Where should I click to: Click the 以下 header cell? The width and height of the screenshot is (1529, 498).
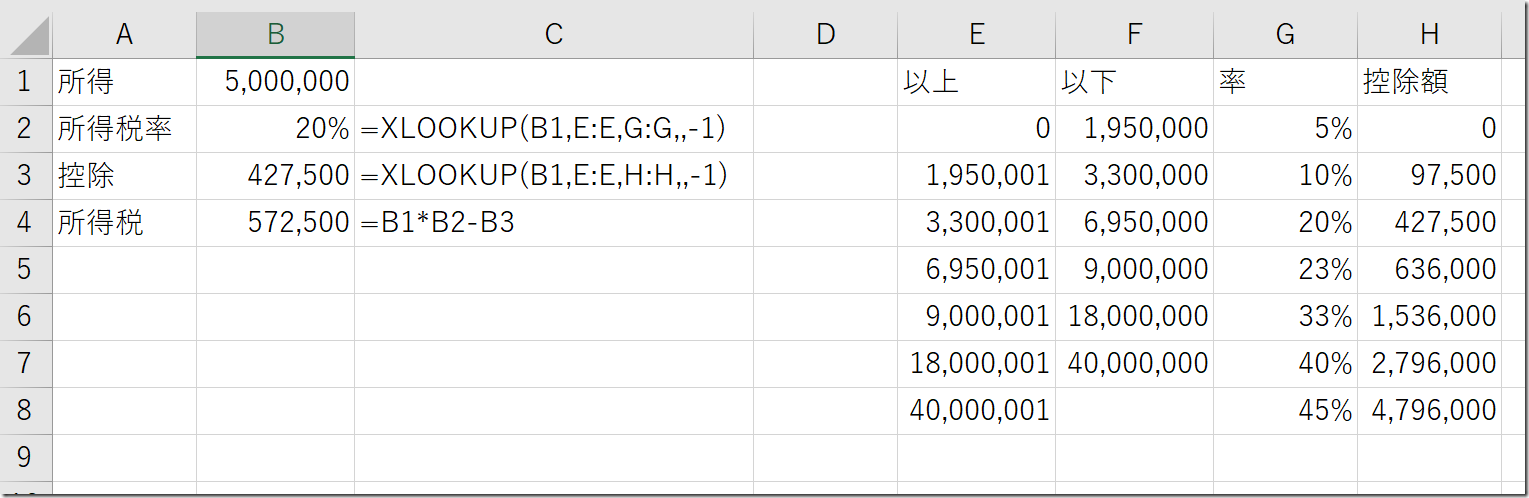point(1134,82)
